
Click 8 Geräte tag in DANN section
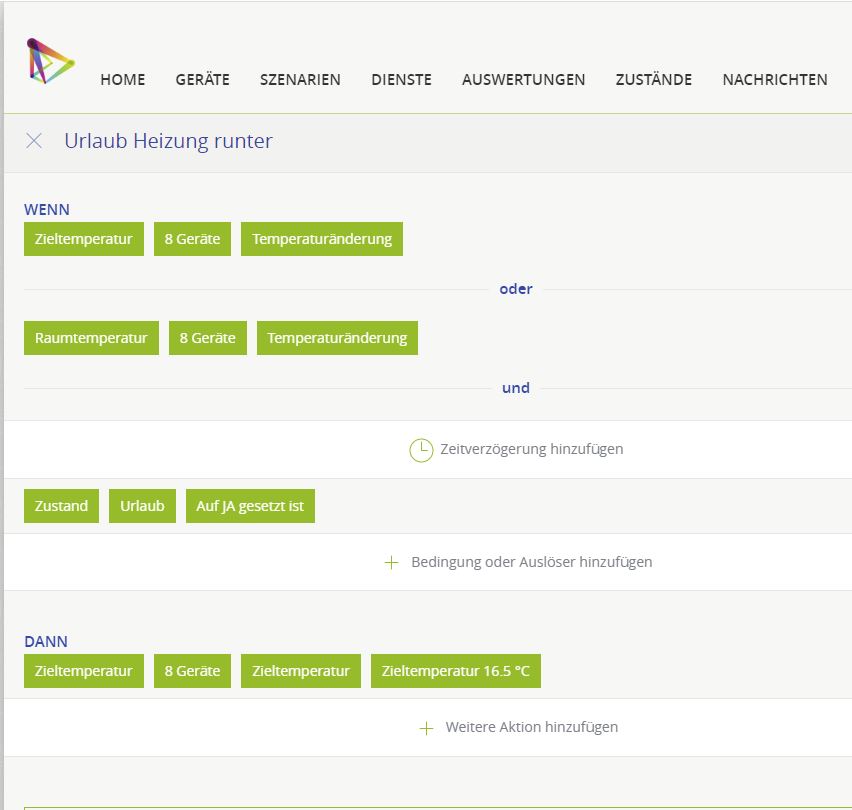coord(192,671)
